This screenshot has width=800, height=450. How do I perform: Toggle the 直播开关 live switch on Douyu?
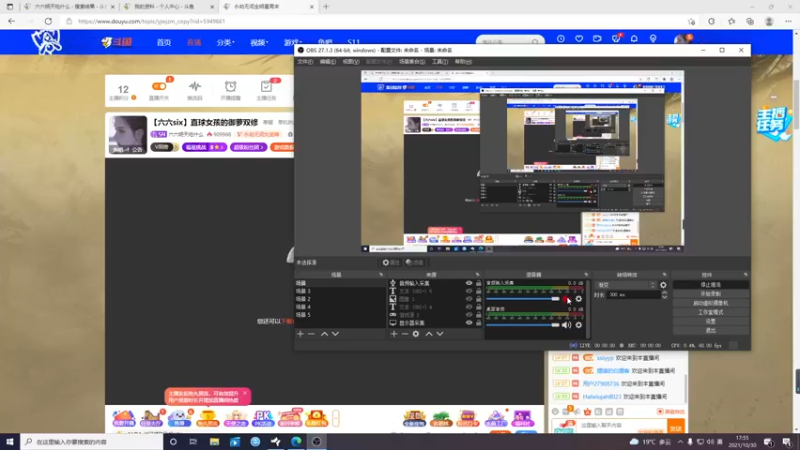point(159,86)
